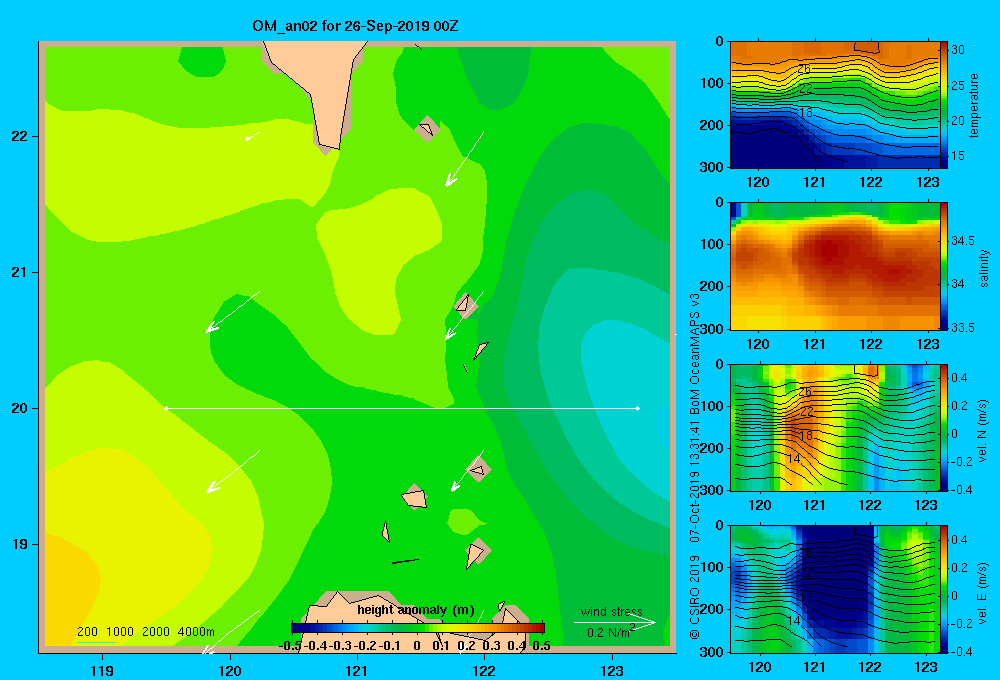The height and width of the screenshot is (680, 1000).
Task: Click the CSIRO BoM OceanMAPS copyright text
Action: pos(695,465)
